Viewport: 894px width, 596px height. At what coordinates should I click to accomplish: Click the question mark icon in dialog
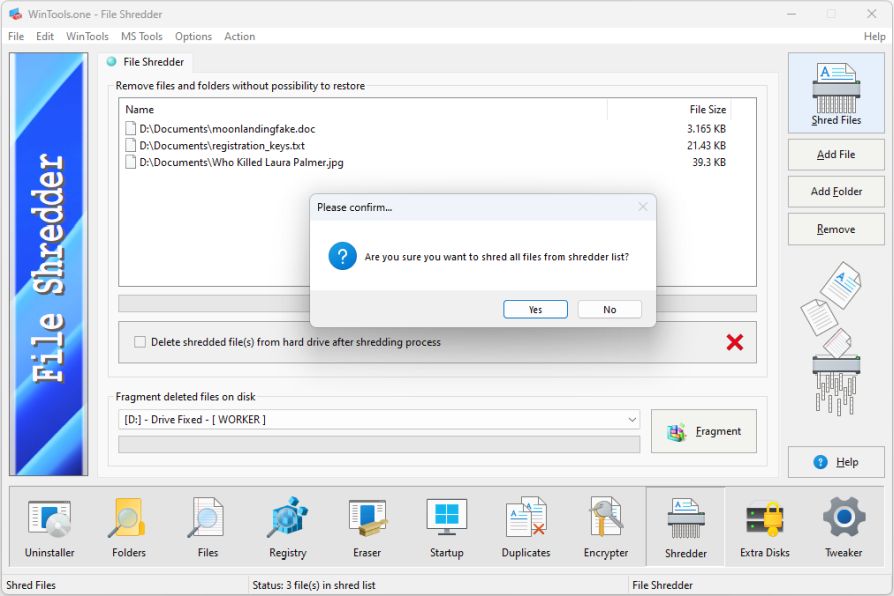pos(343,256)
